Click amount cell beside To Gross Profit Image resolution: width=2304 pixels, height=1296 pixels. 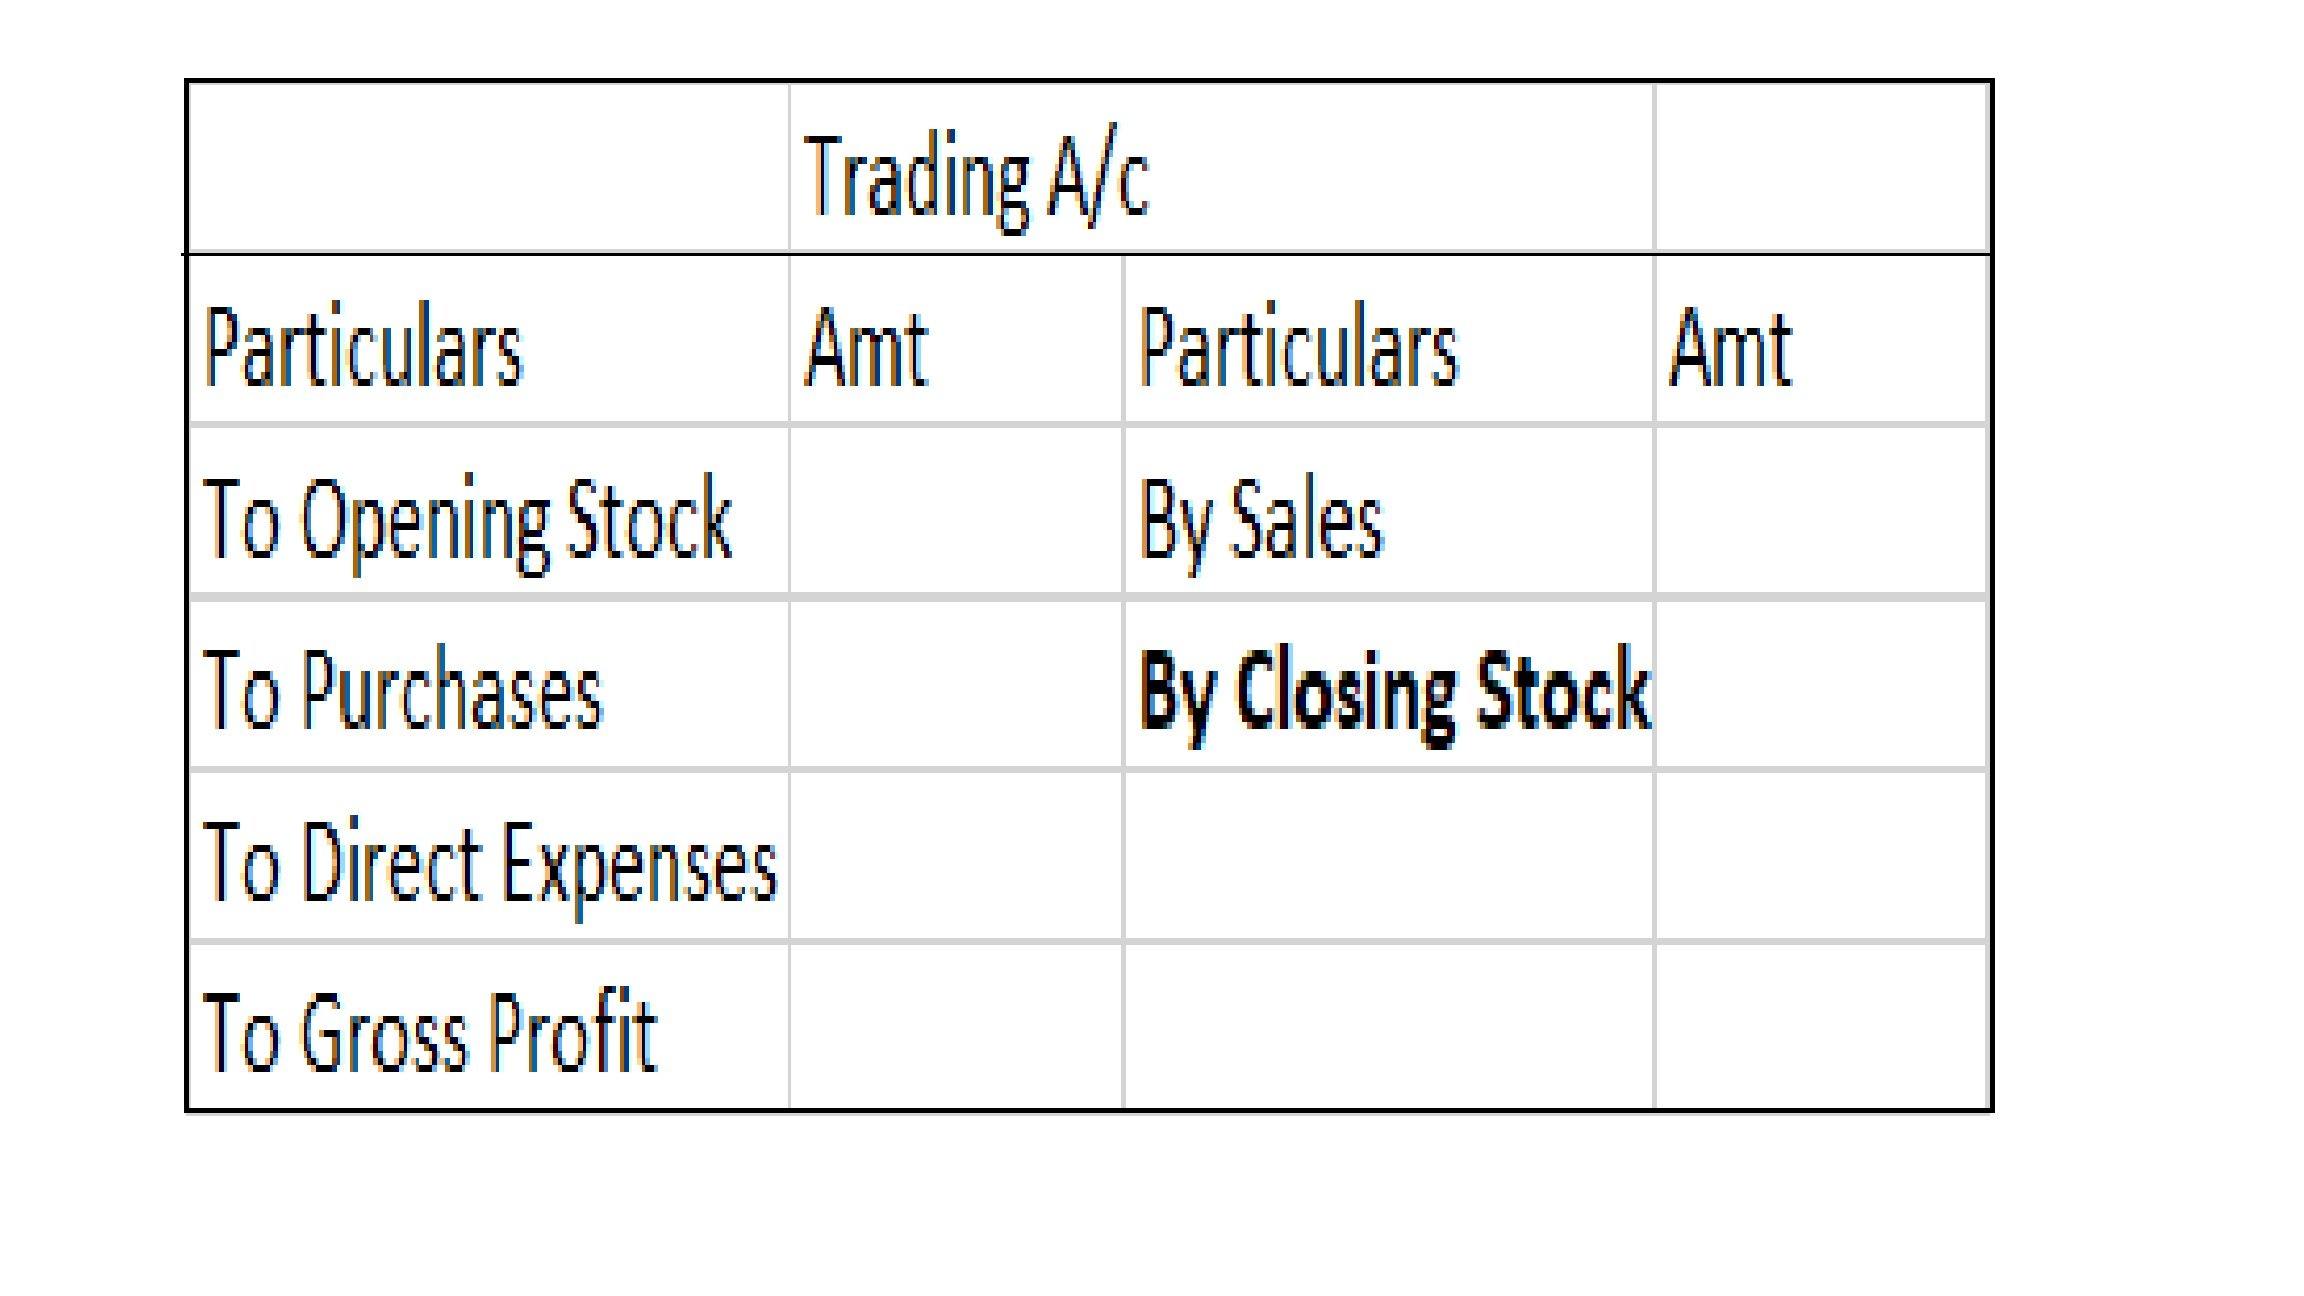[x=955, y=1028]
